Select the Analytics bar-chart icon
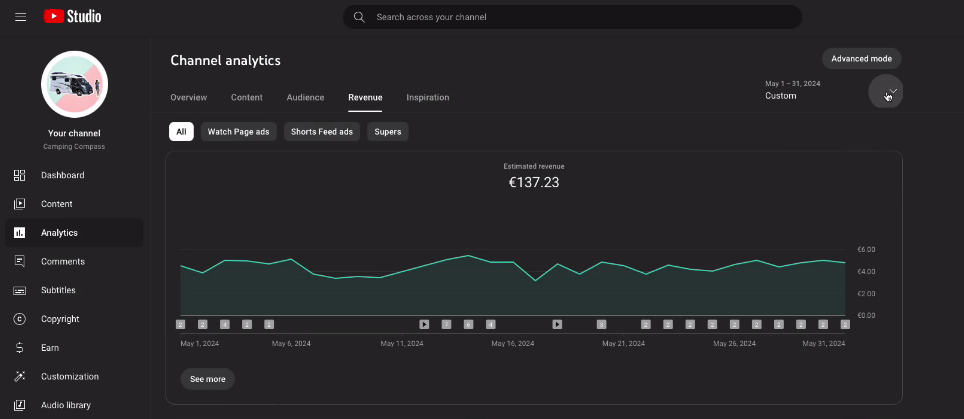Image resolution: width=964 pixels, height=419 pixels. [x=20, y=233]
